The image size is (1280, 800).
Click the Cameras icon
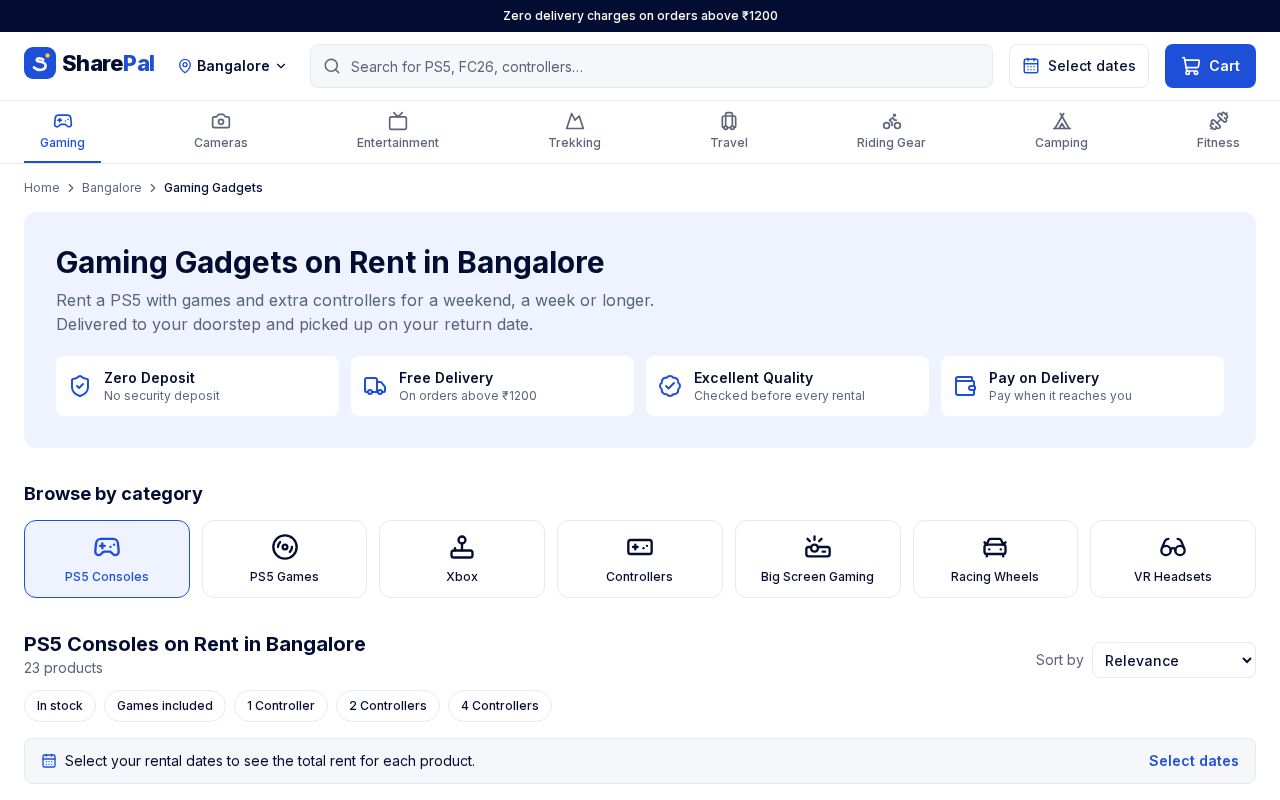[221, 121]
